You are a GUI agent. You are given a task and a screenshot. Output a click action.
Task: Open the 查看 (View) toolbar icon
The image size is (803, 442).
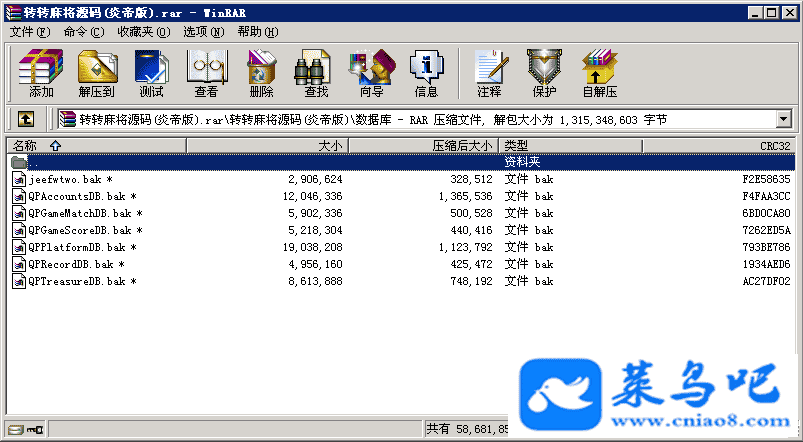click(x=206, y=73)
